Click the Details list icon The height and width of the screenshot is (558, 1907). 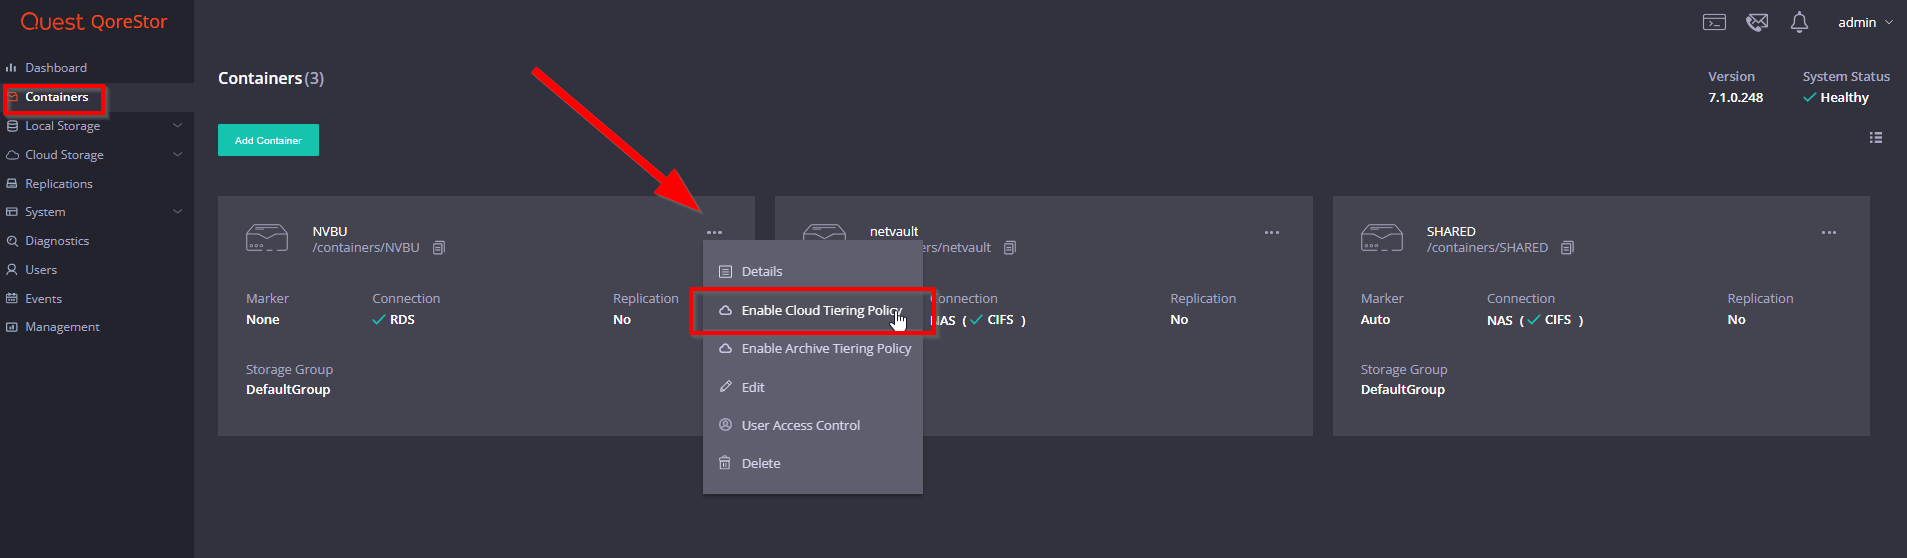click(x=726, y=272)
